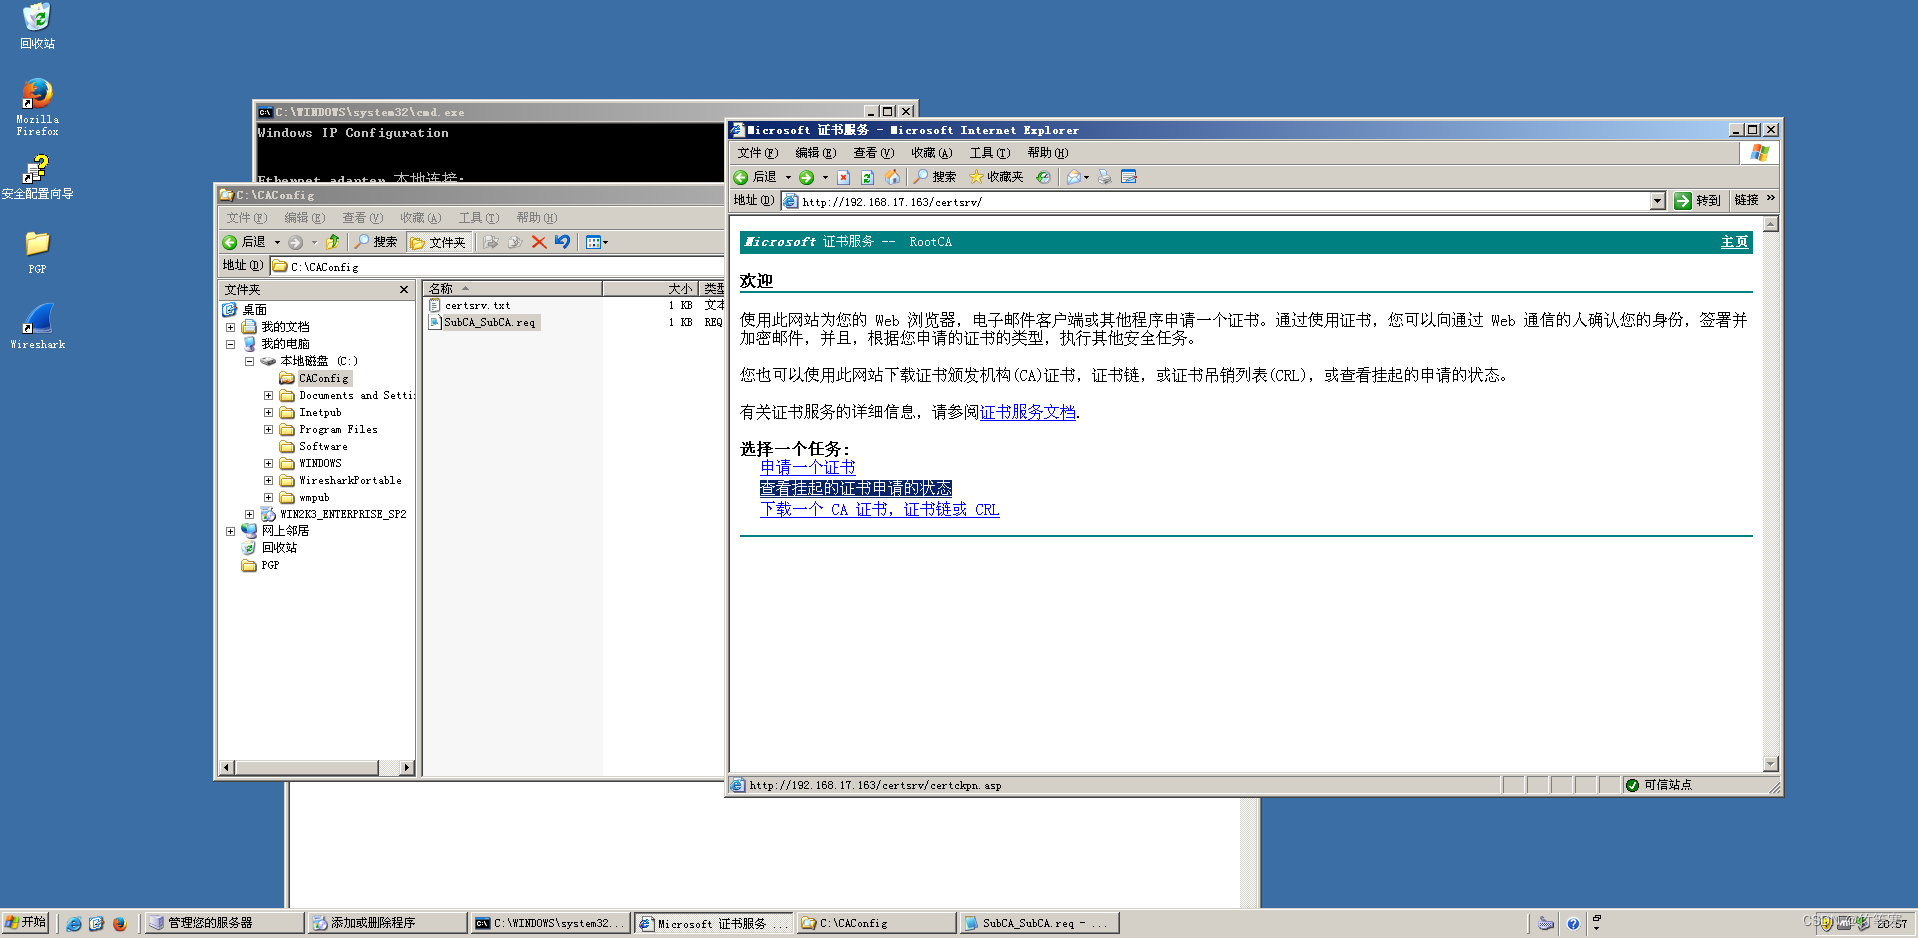
Task: Expand WINDOWS folder tree node
Action: click(268, 463)
